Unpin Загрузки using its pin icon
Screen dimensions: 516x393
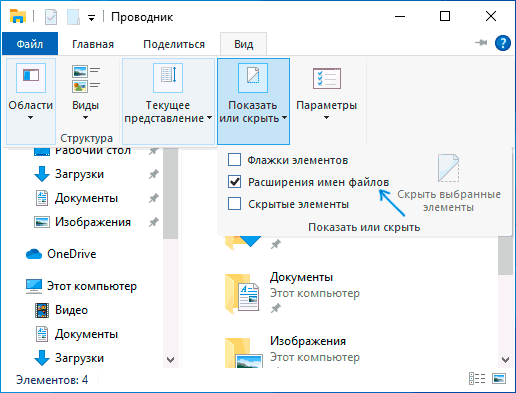coord(153,174)
